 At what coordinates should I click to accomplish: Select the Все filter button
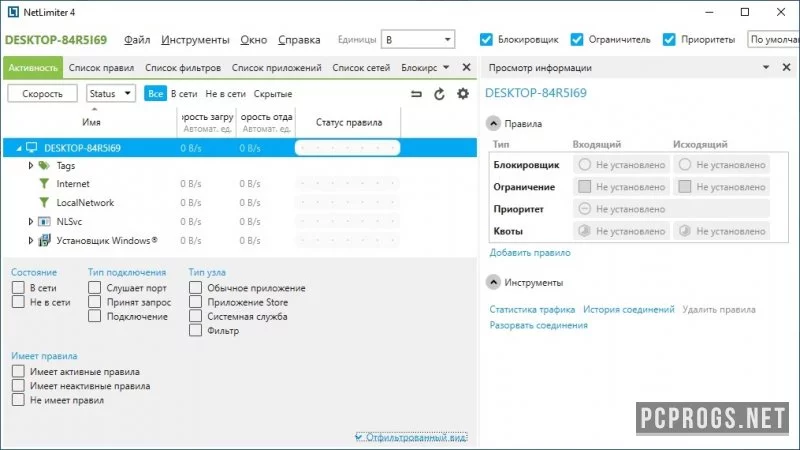(x=156, y=93)
